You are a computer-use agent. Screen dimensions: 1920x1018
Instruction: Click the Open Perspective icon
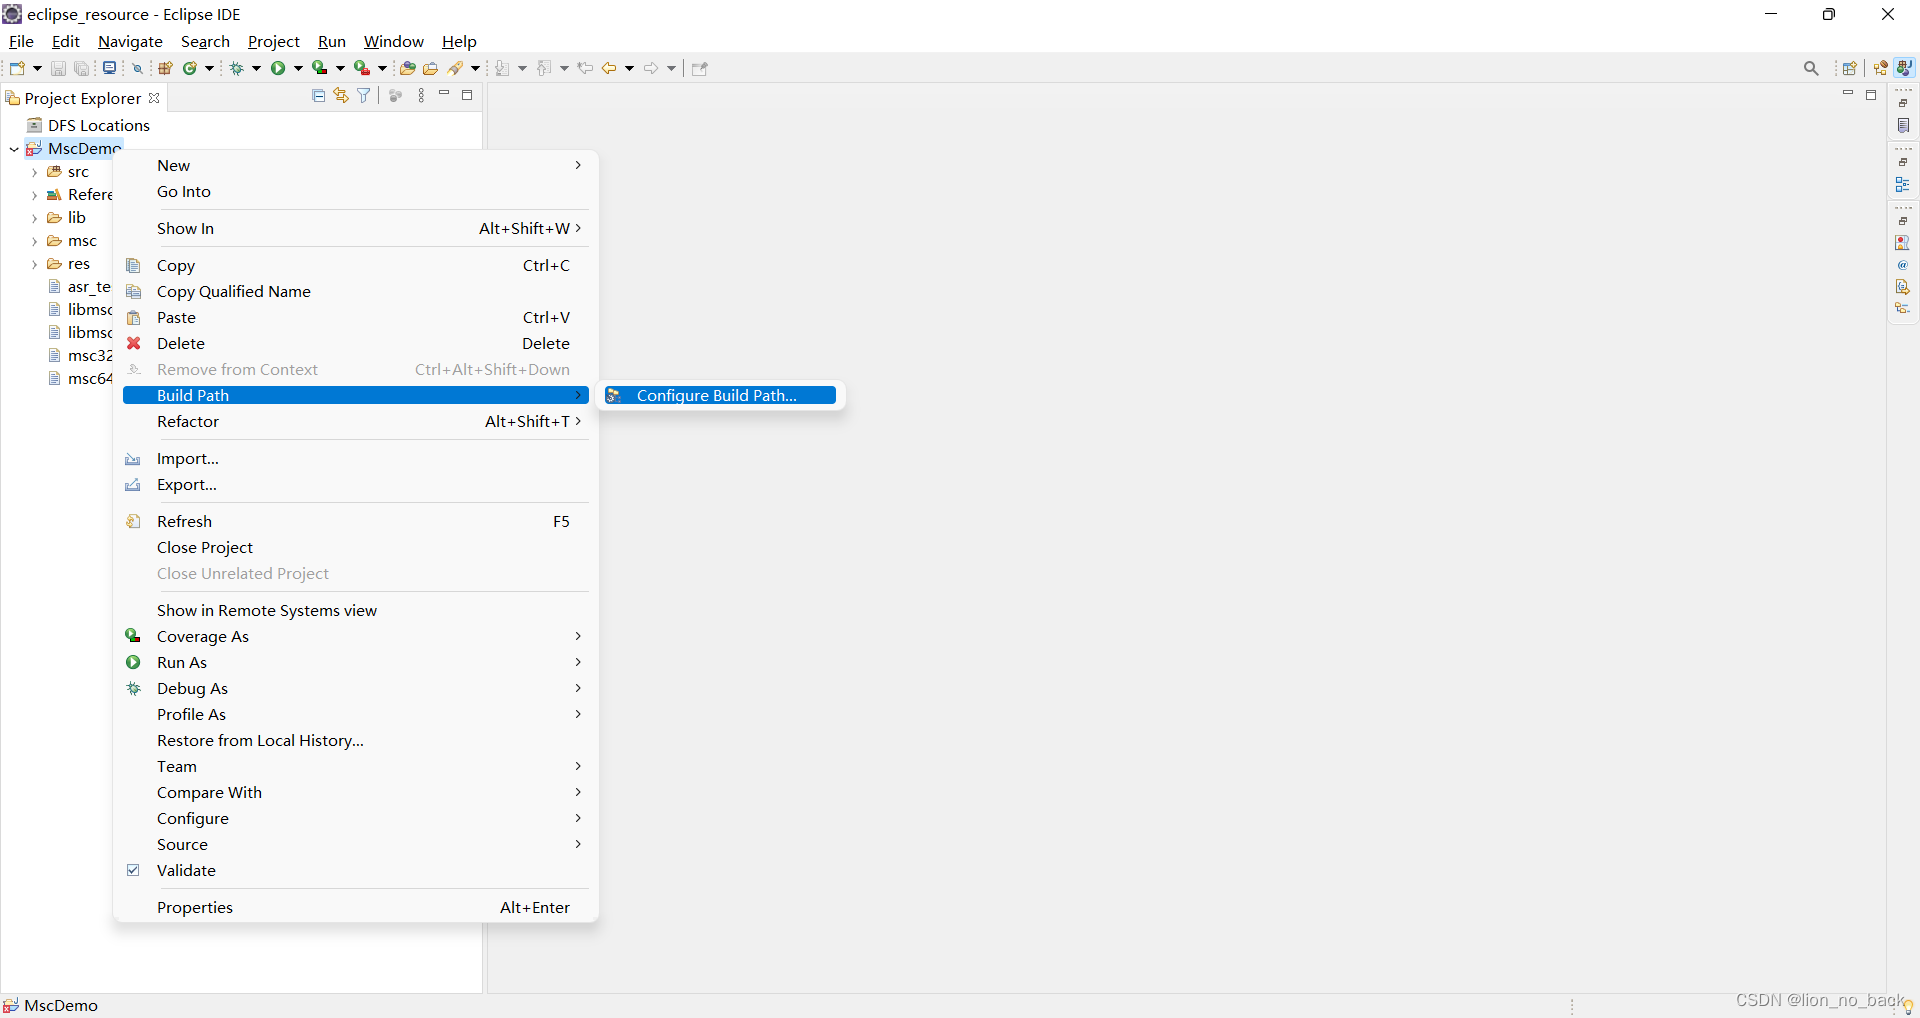[x=1850, y=68]
